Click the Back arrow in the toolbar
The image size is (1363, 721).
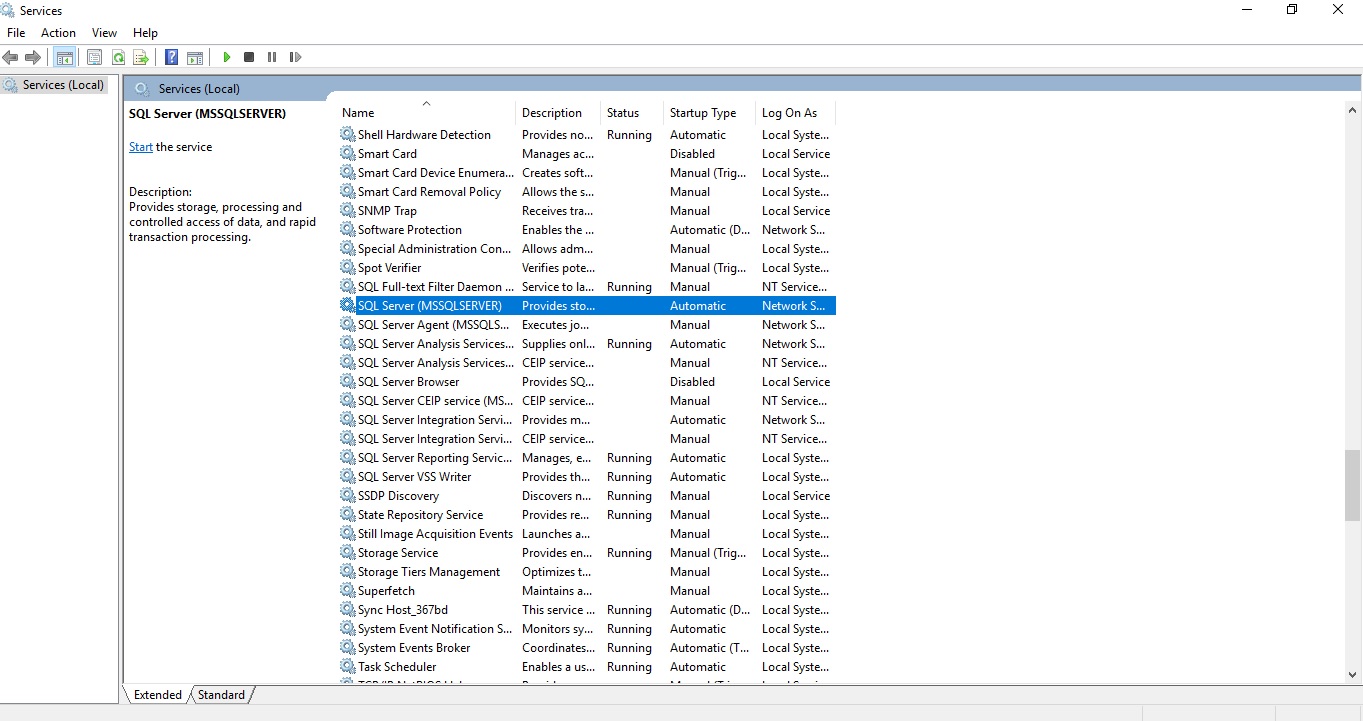(11, 57)
